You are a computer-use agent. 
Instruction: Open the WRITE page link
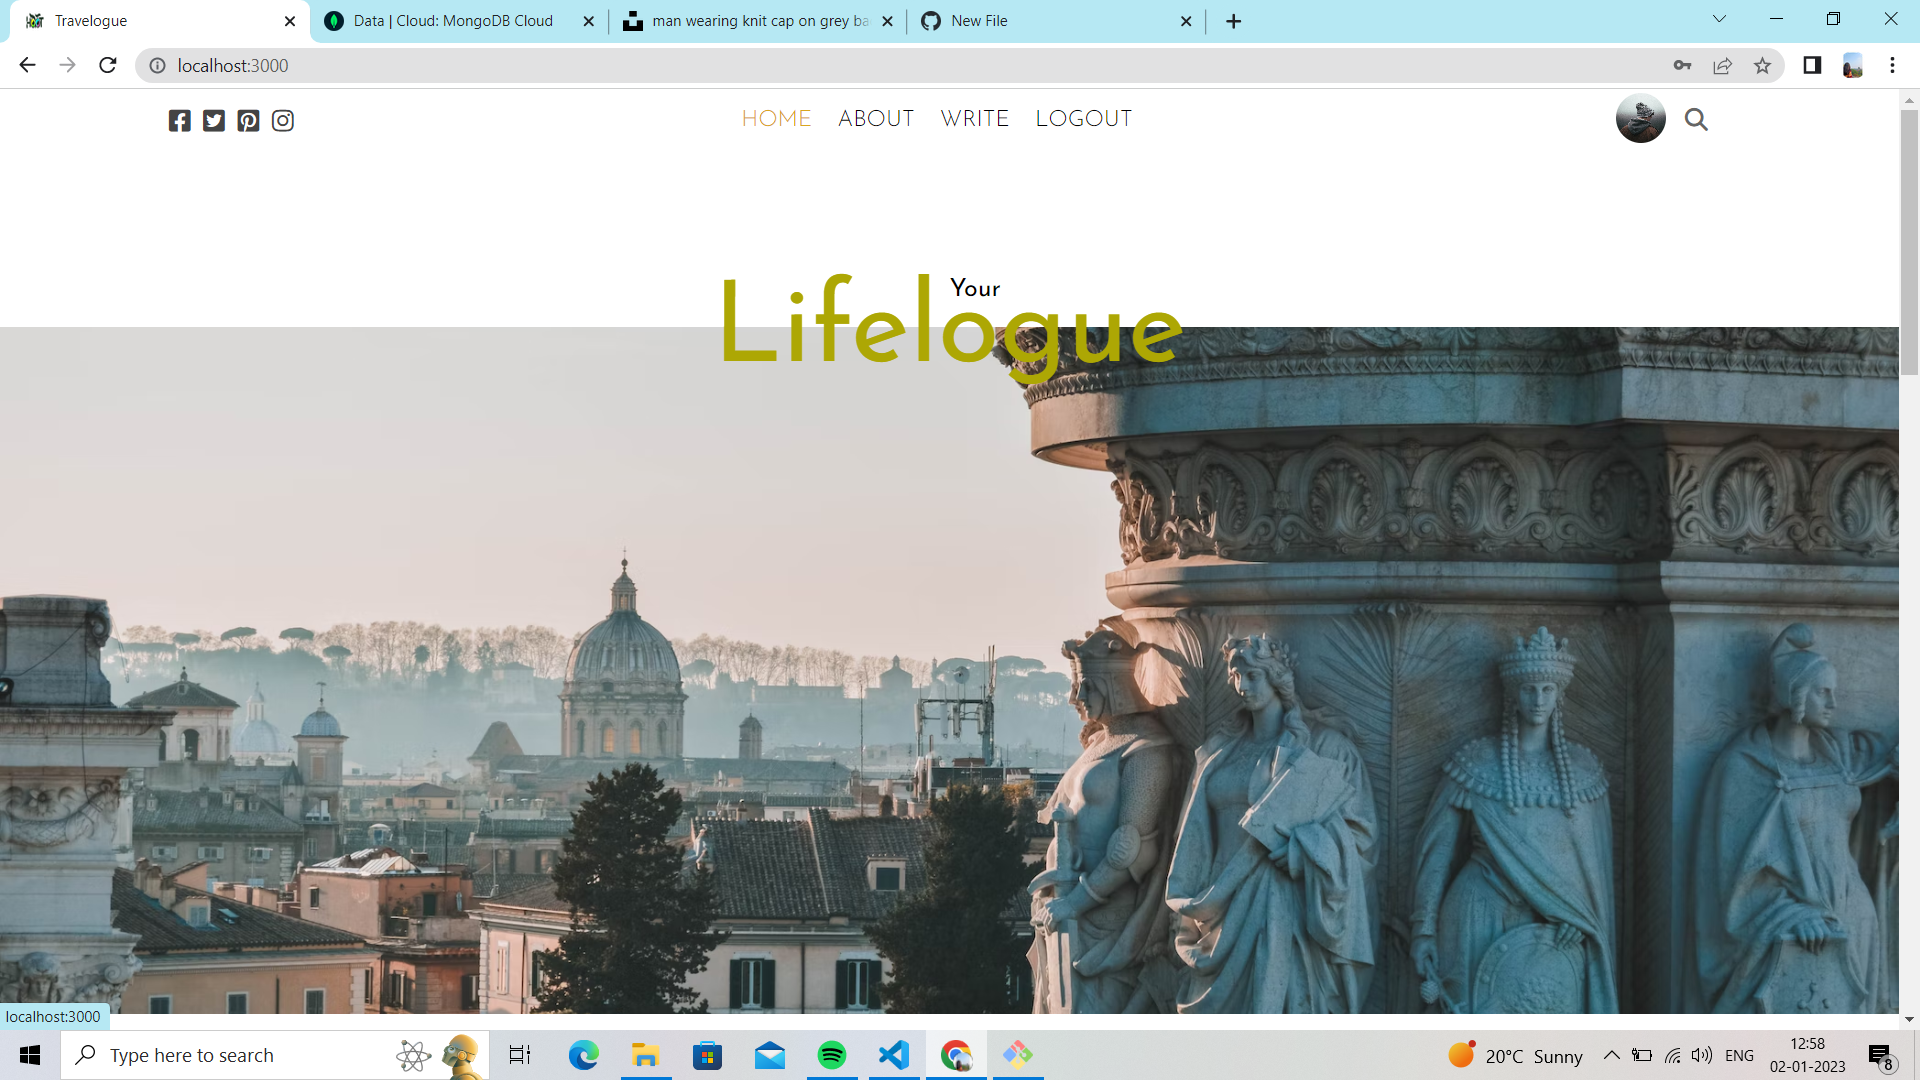pyautogui.click(x=974, y=119)
